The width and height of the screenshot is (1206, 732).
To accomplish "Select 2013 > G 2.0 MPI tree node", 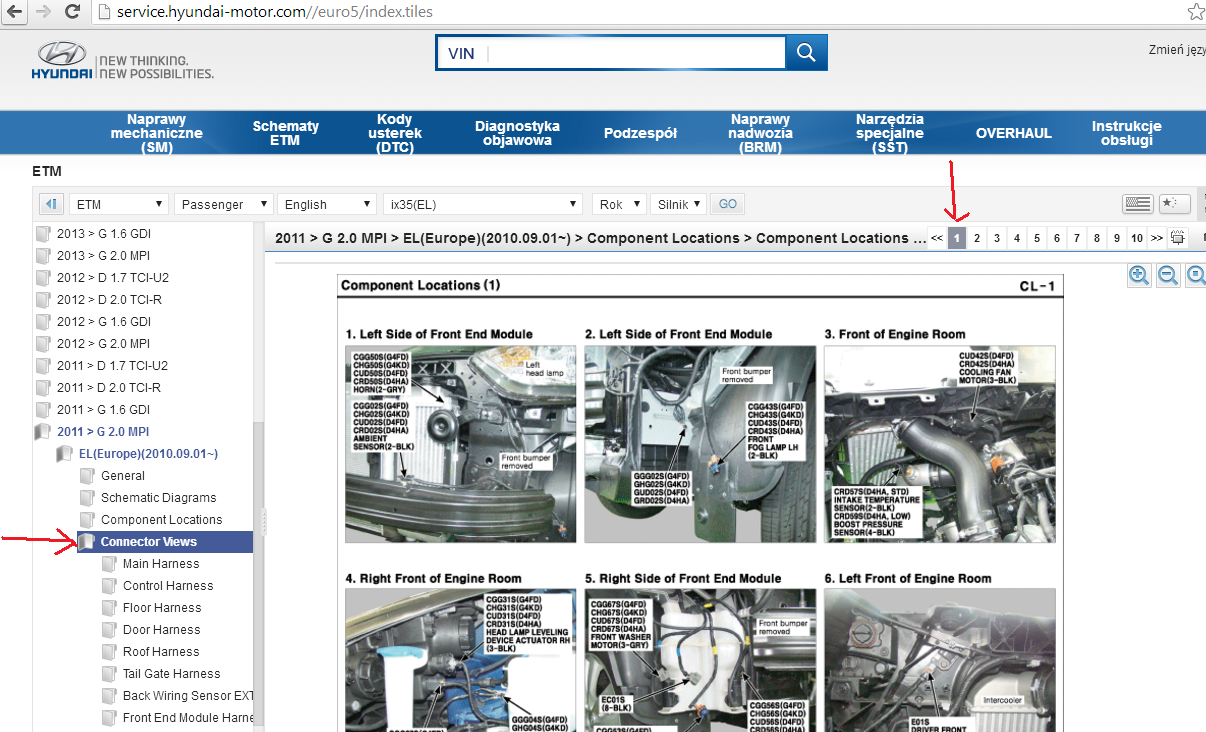I will pos(103,255).
